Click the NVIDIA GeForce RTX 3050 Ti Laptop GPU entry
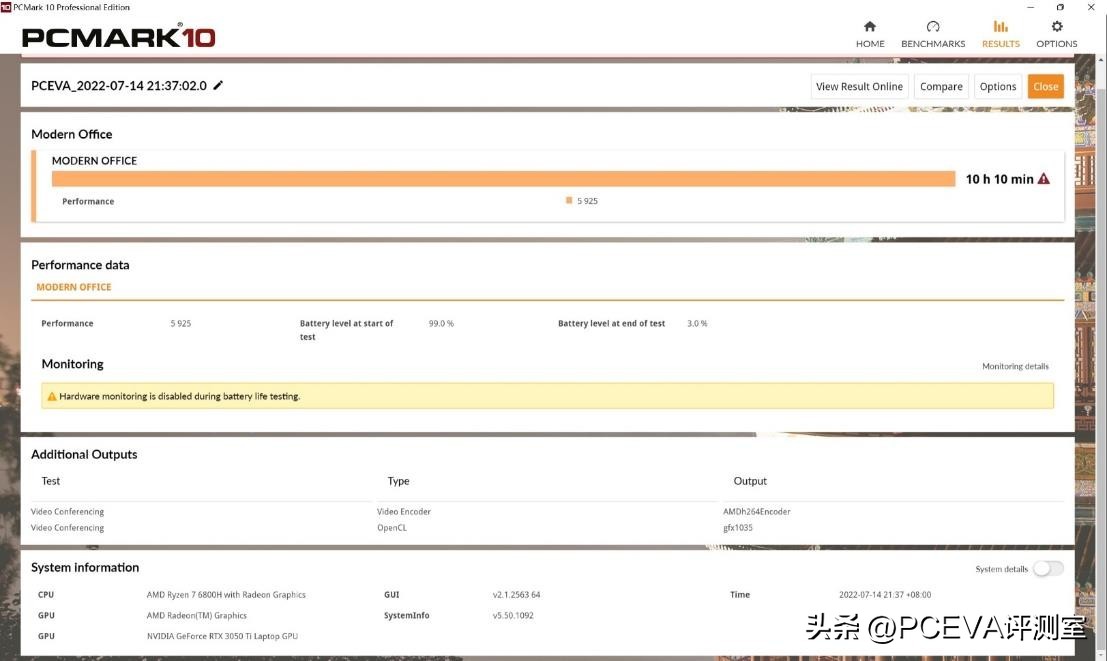The image size is (1107, 661). 222,636
